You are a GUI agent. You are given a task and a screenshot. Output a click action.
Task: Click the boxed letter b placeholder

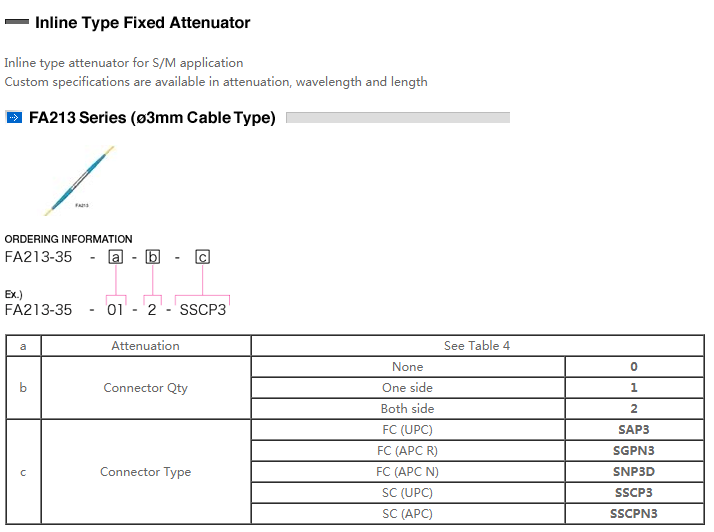[153, 258]
